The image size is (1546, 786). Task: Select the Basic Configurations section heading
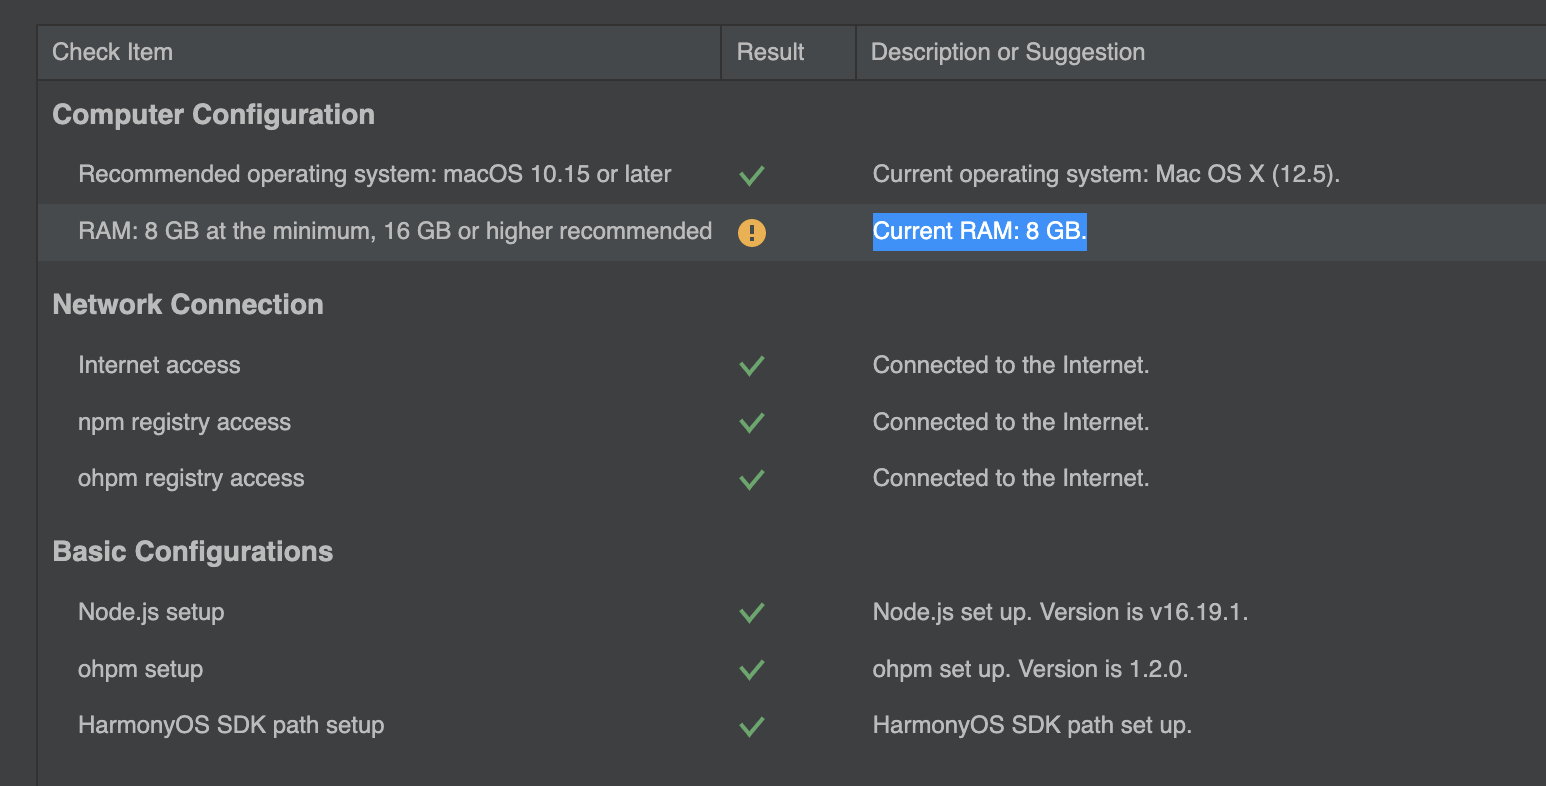click(192, 552)
